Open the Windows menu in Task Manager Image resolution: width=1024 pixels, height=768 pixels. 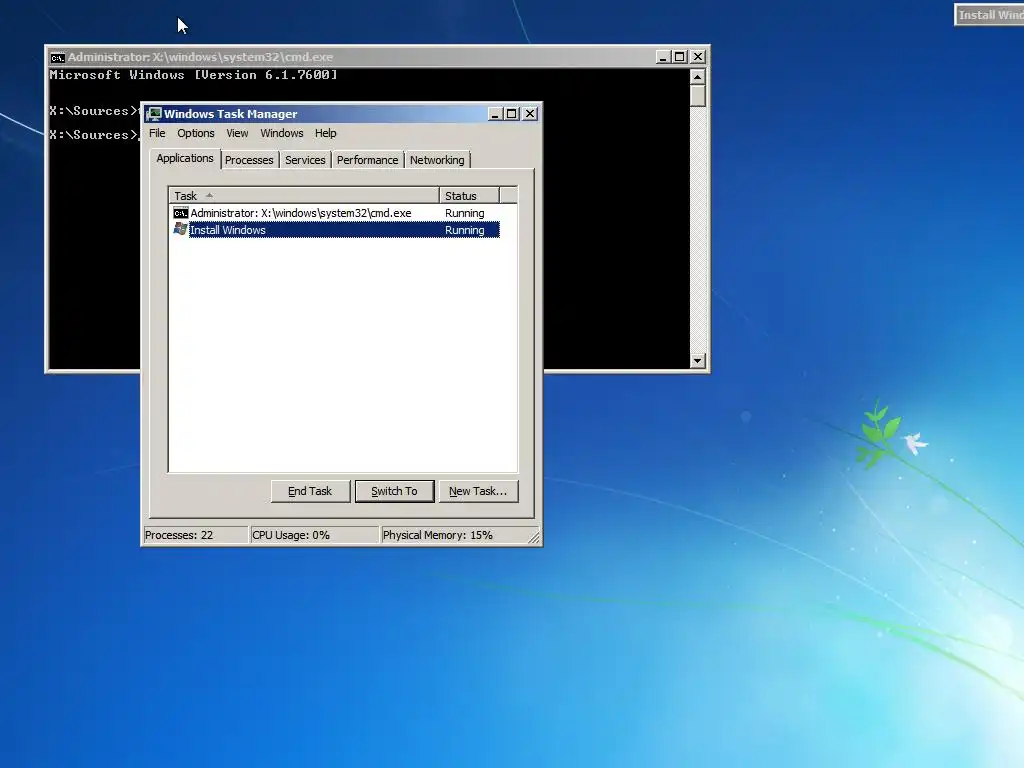[x=281, y=133]
